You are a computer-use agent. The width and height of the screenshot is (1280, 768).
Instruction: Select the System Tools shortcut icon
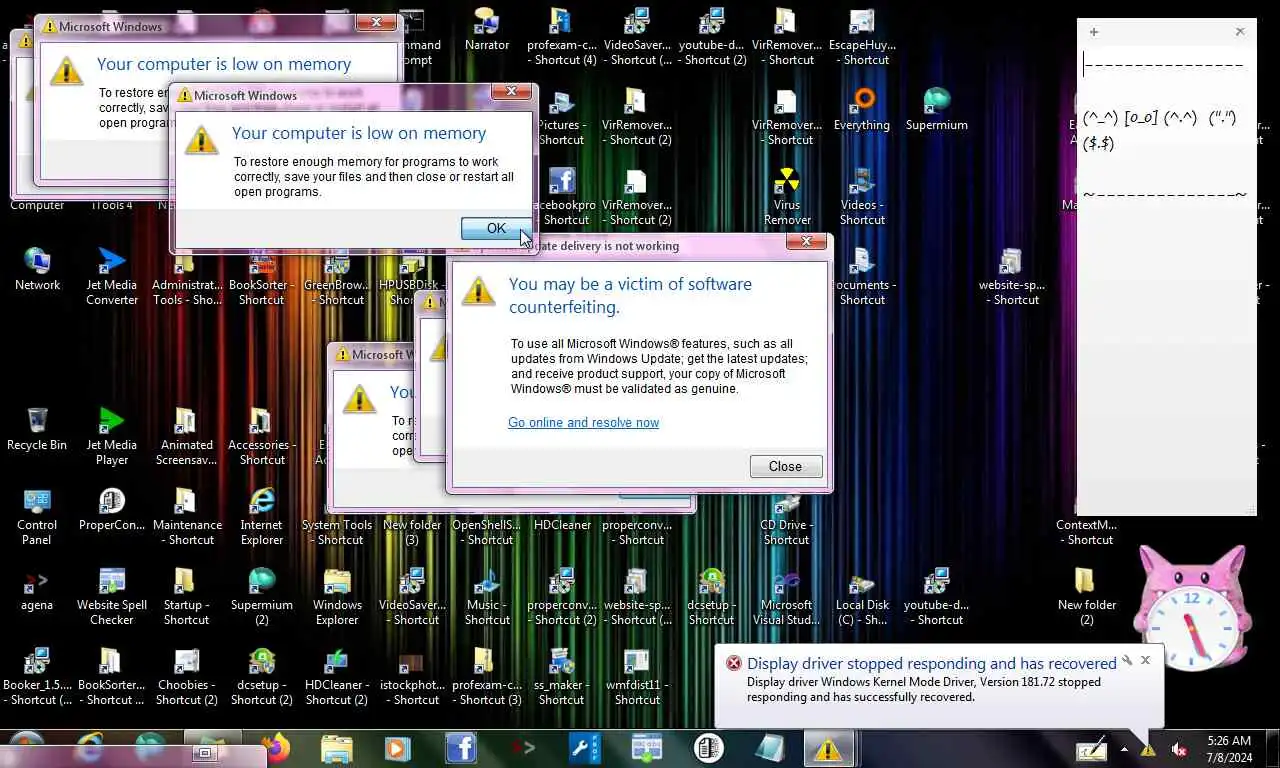coord(337,524)
